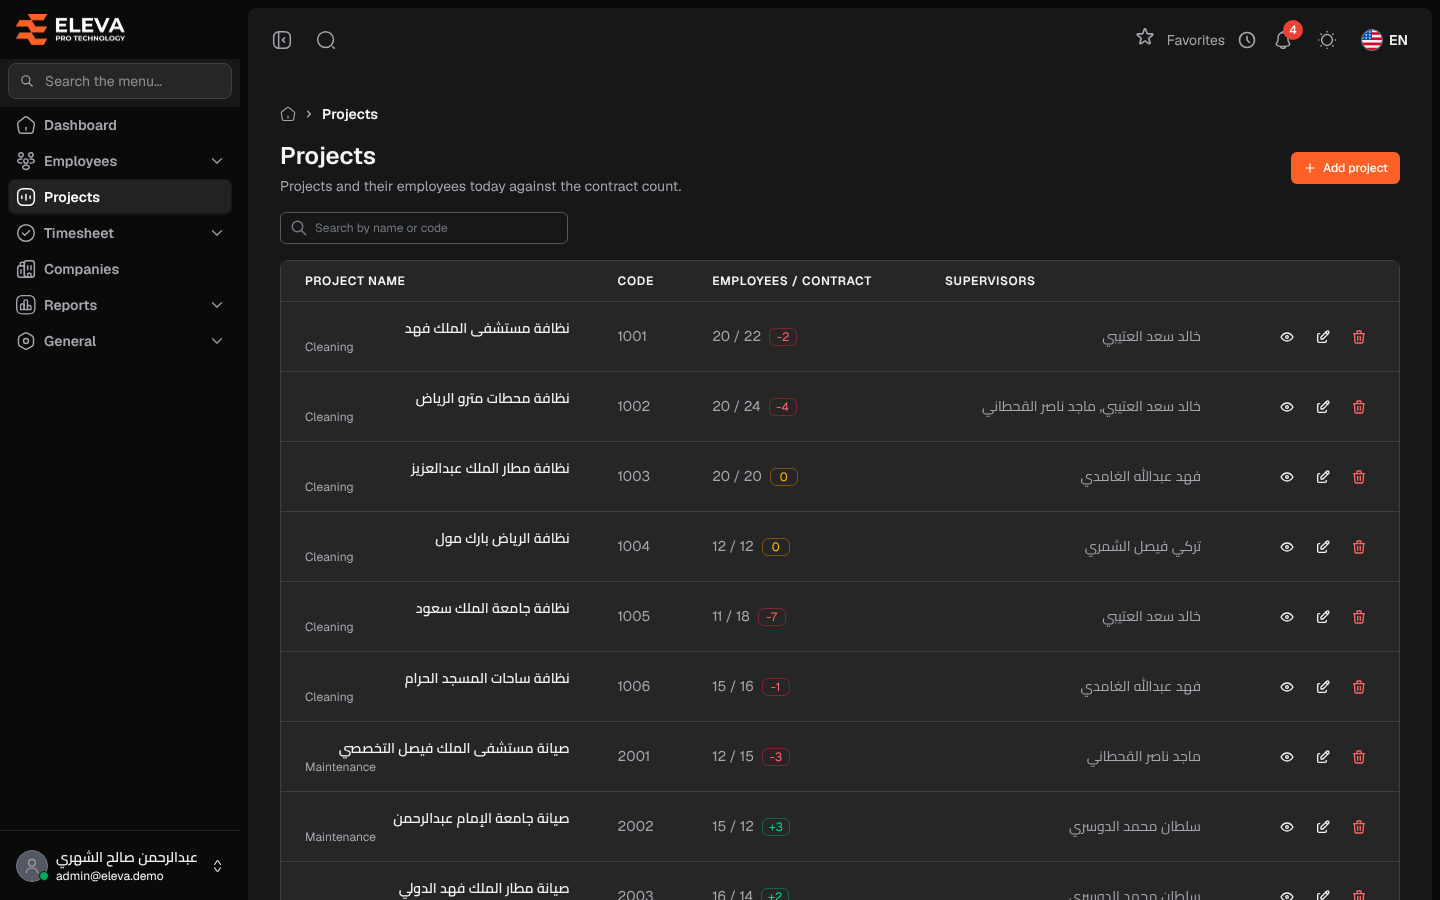Toggle light/dark theme sun icon

pos(1327,40)
